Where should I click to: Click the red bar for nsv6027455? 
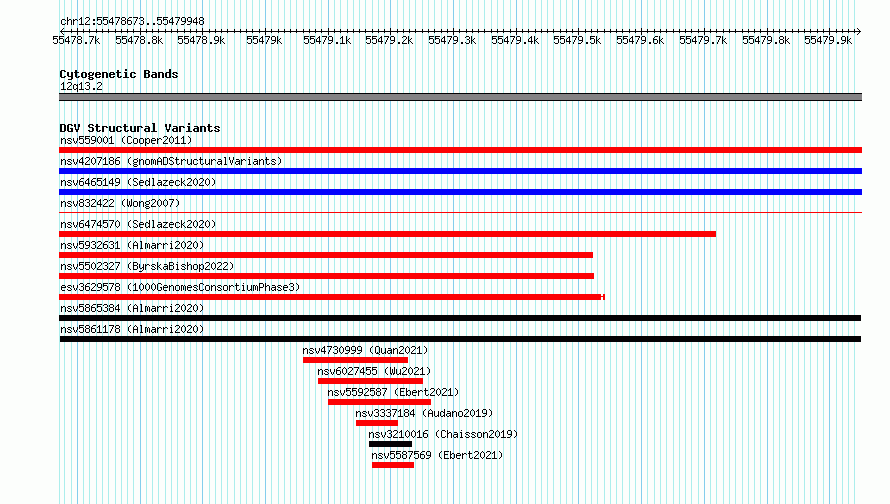pyautogui.click(x=371, y=381)
